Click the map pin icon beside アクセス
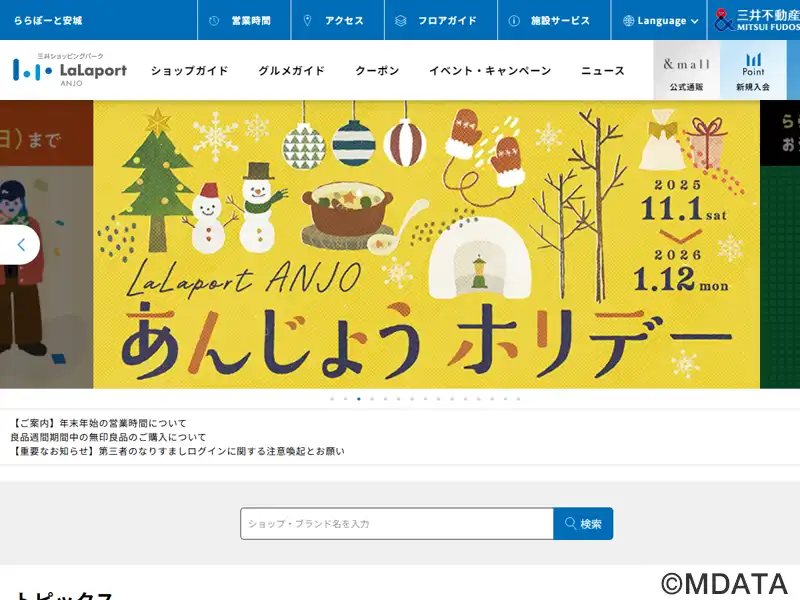 click(x=307, y=20)
